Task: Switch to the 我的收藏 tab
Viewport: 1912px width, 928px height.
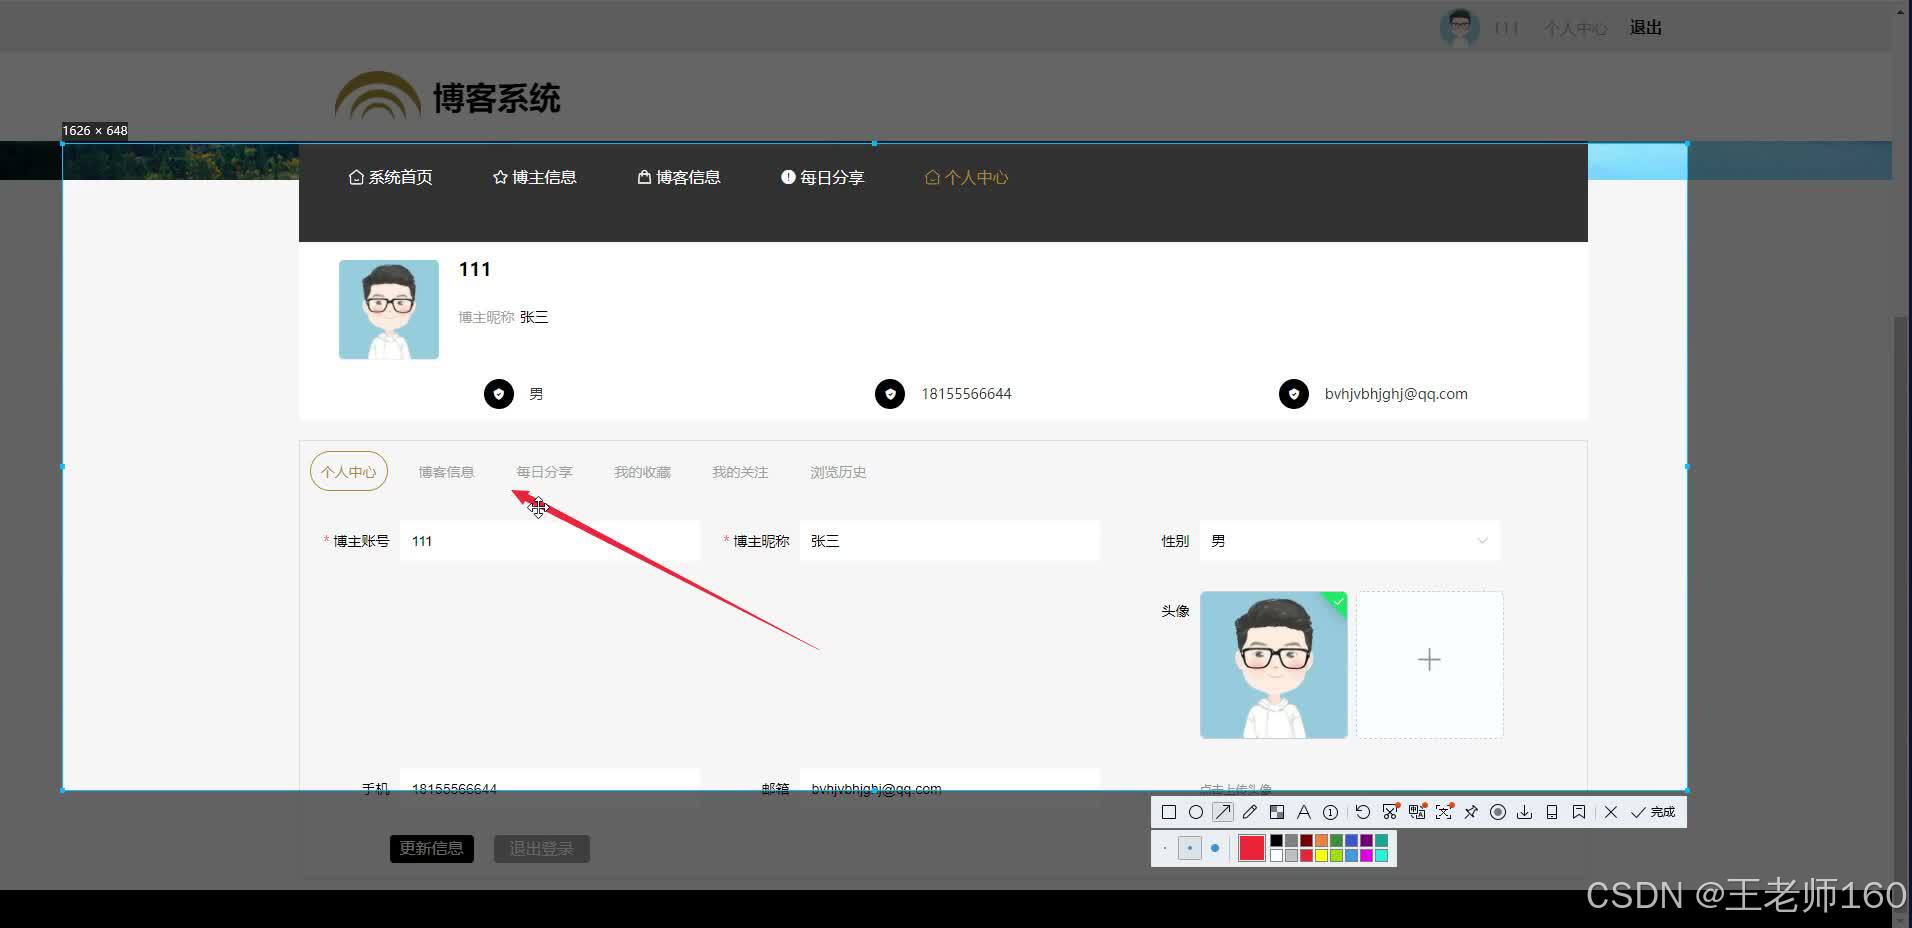Action: pos(642,472)
